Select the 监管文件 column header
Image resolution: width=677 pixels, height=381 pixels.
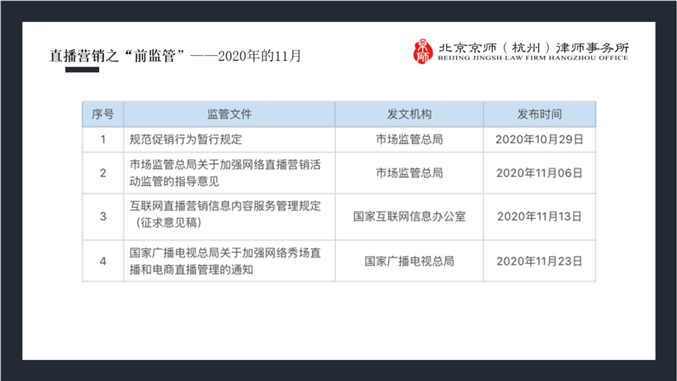(x=229, y=114)
